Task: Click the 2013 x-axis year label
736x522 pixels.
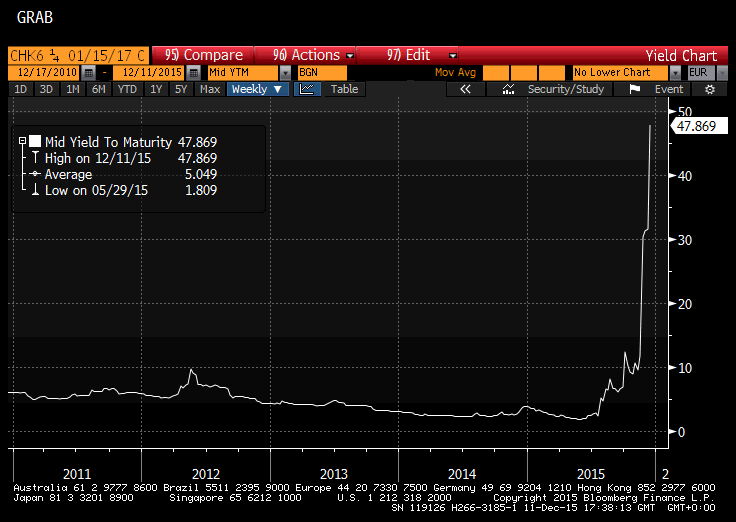Action: pyautogui.click(x=334, y=474)
